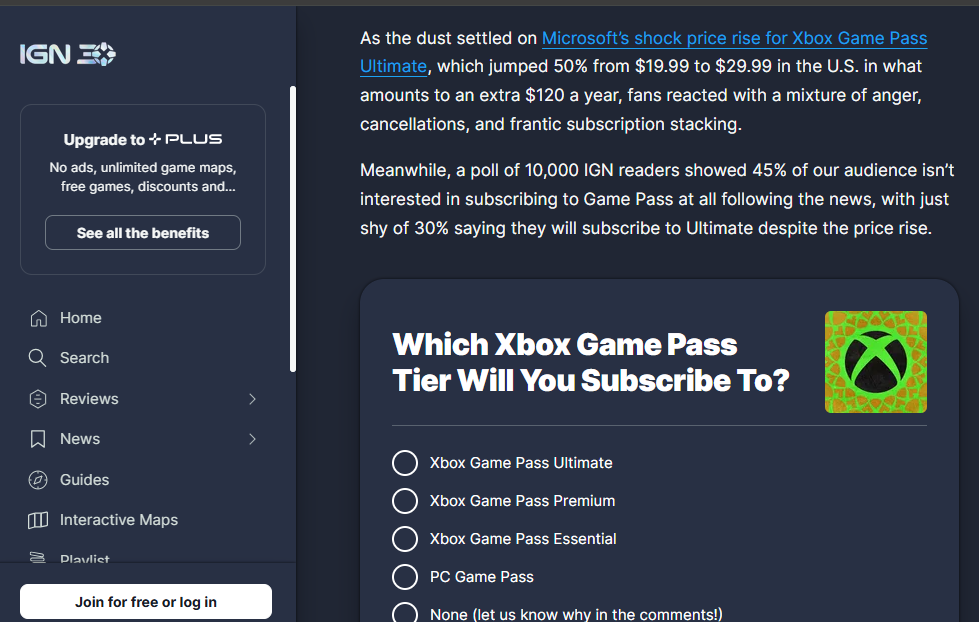
Task: Click the Reviews hexagon icon
Action: tap(38, 399)
